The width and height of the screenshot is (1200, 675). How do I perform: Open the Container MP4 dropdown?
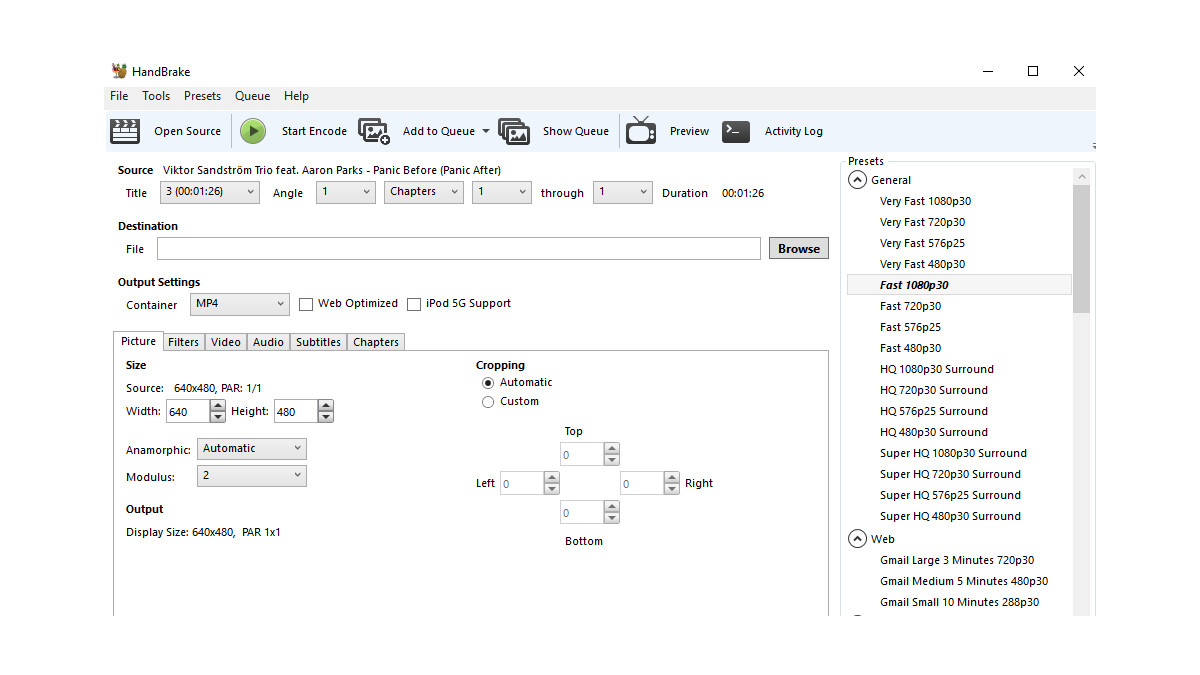[x=240, y=304]
